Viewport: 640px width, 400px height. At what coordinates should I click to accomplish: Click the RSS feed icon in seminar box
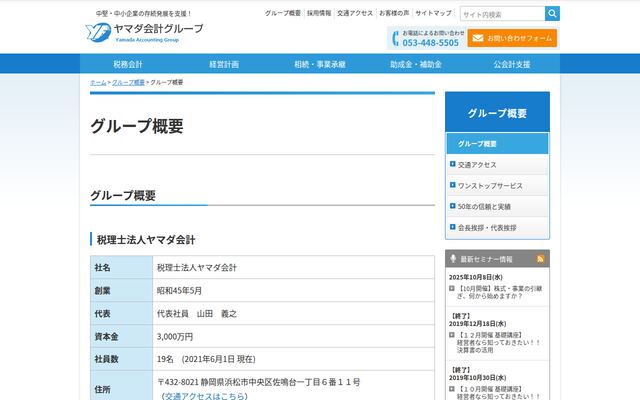point(540,259)
